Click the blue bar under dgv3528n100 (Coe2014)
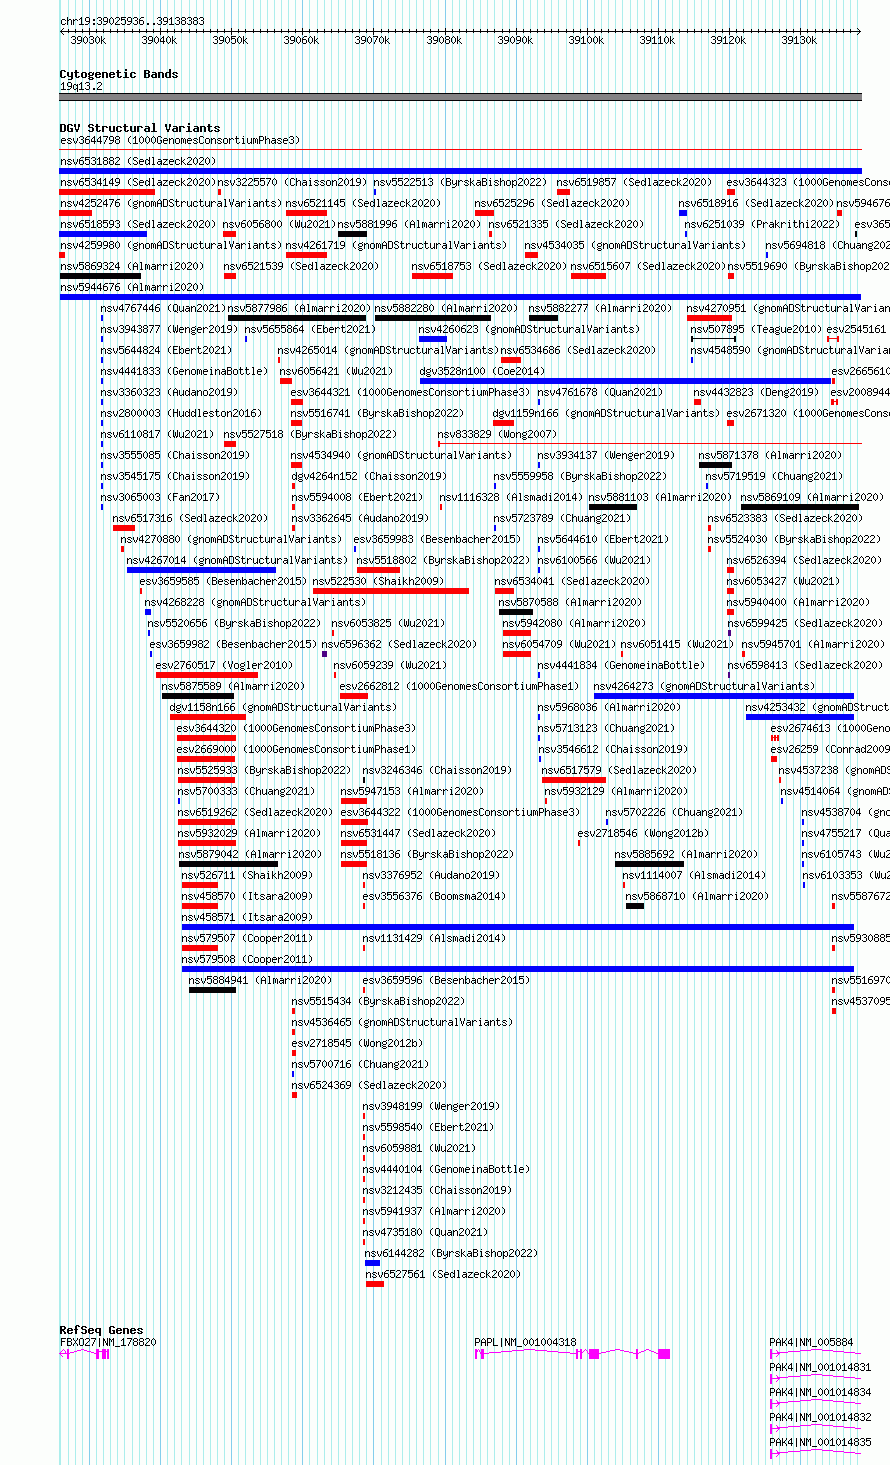The height and width of the screenshot is (1465, 890). (x=626, y=381)
